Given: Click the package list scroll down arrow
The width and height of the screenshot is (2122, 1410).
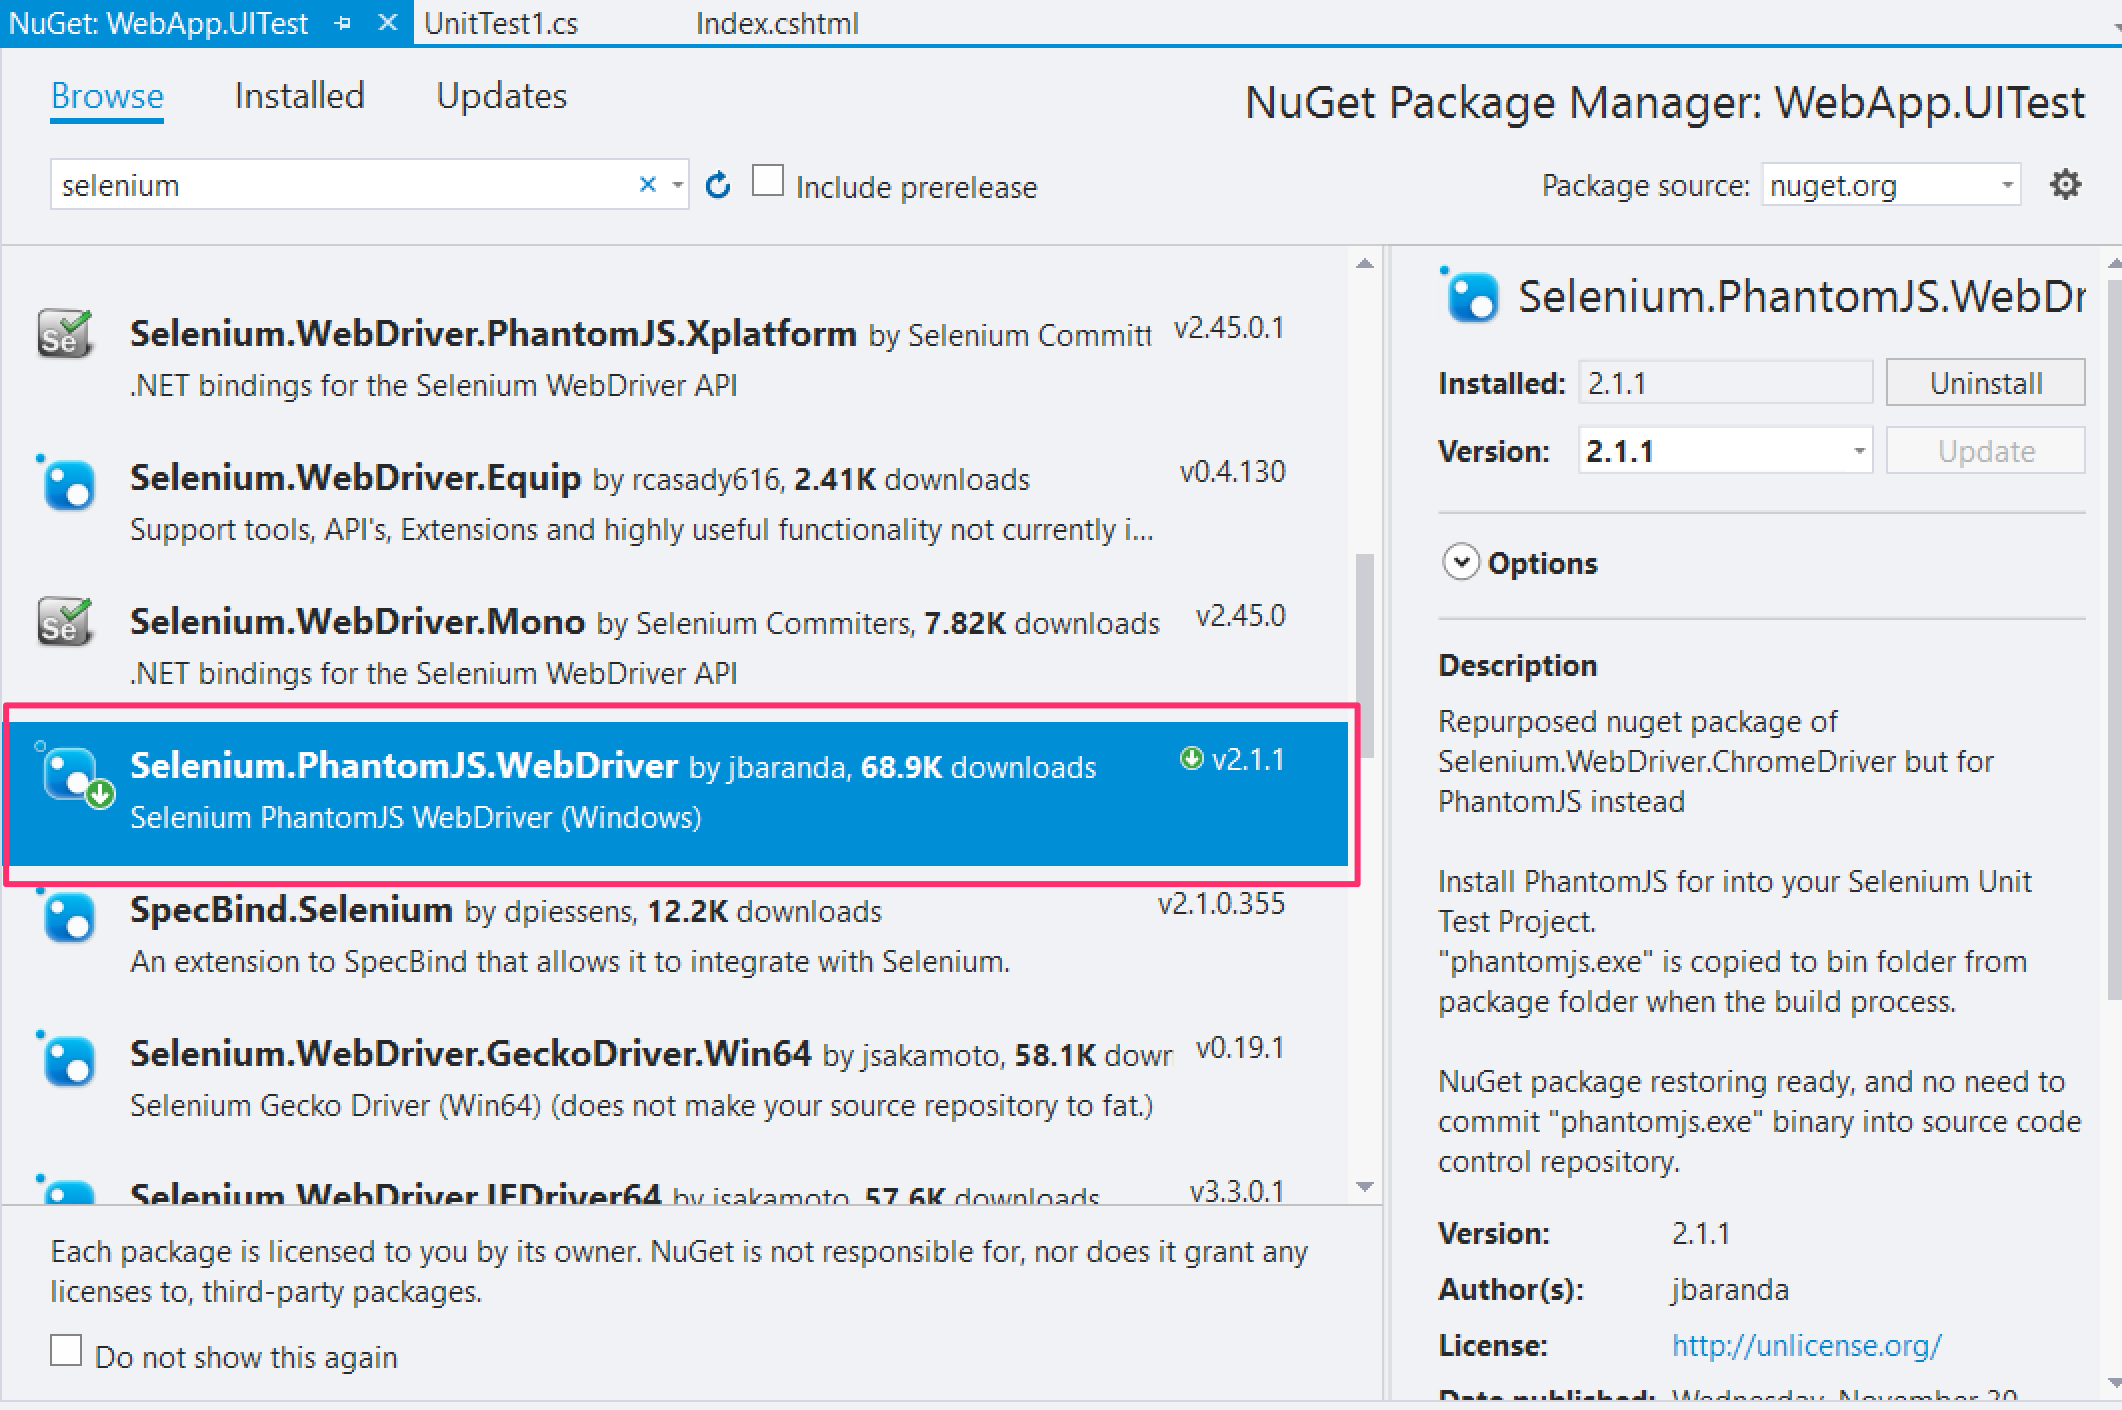Looking at the screenshot, I should 1365,1187.
